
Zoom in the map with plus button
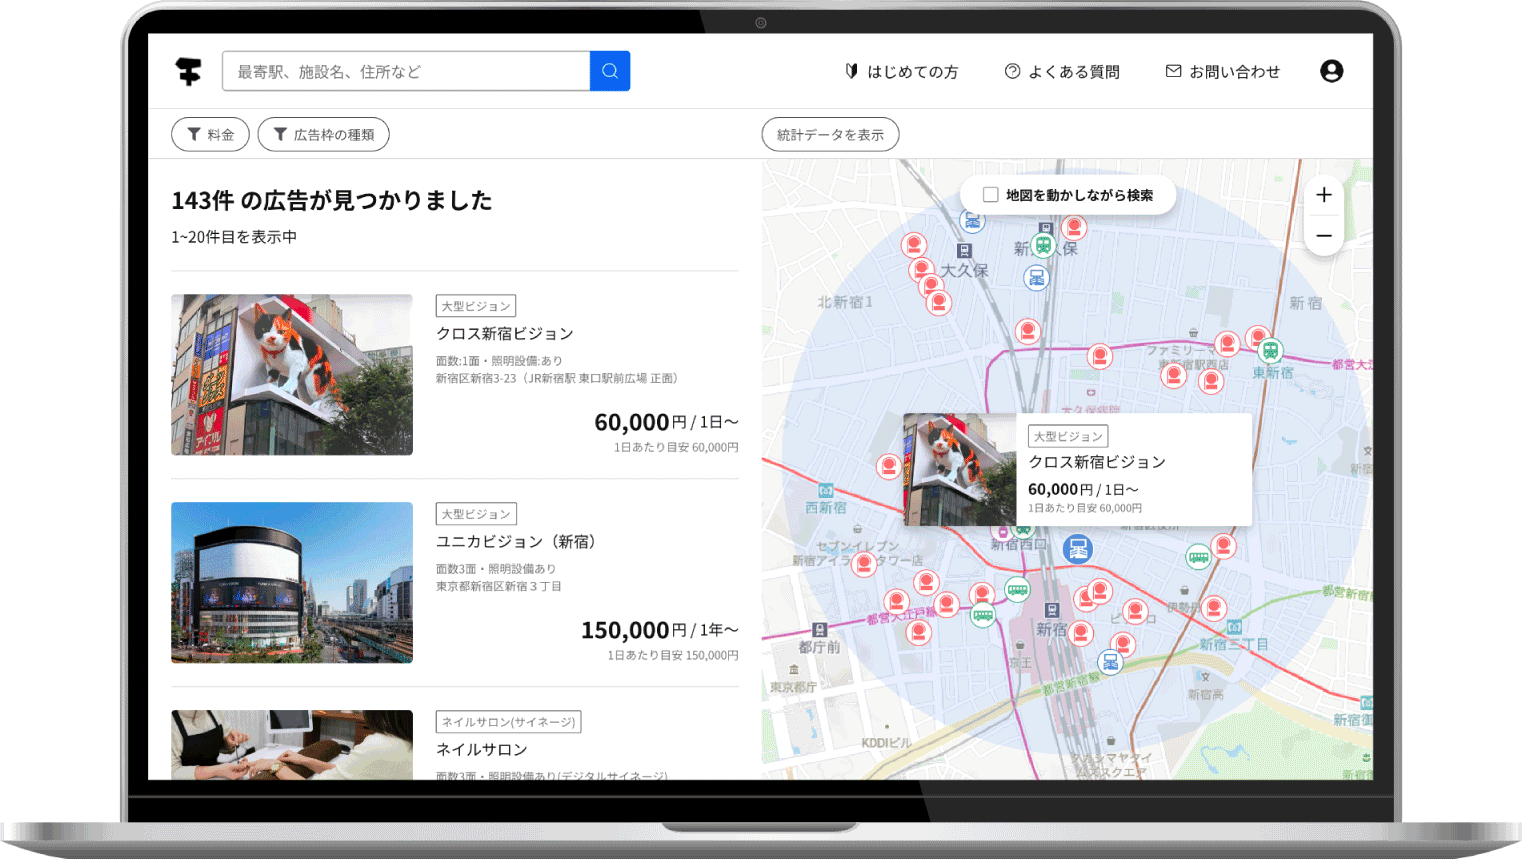1323,195
